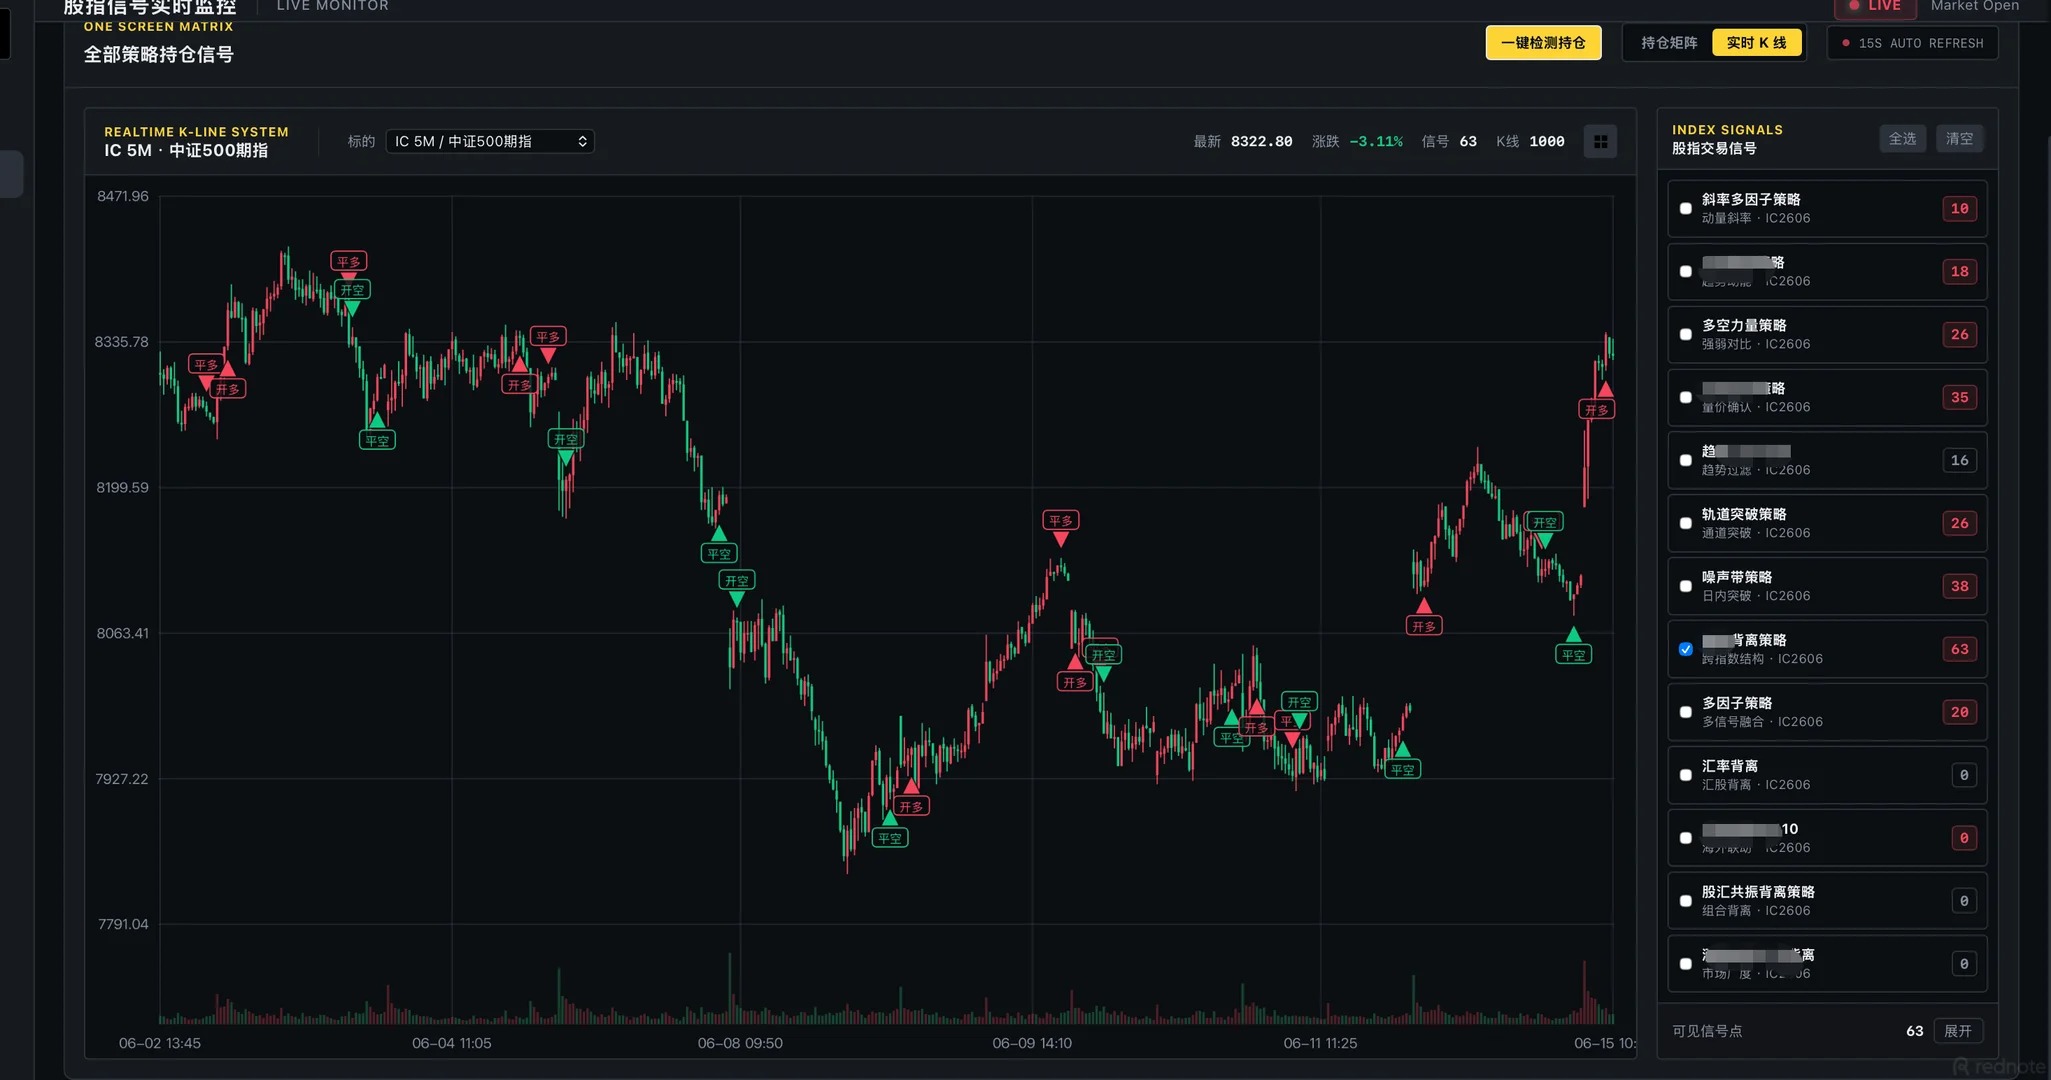
Task: Click the 一键检测持仓 button
Action: coord(1543,43)
